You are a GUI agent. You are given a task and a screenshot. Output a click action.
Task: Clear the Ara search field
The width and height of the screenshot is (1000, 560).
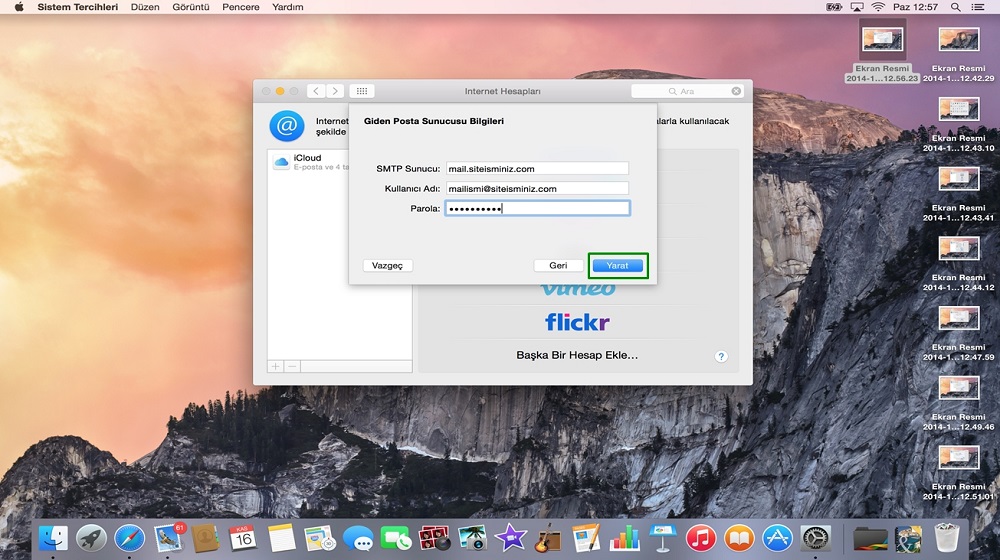[x=736, y=91]
